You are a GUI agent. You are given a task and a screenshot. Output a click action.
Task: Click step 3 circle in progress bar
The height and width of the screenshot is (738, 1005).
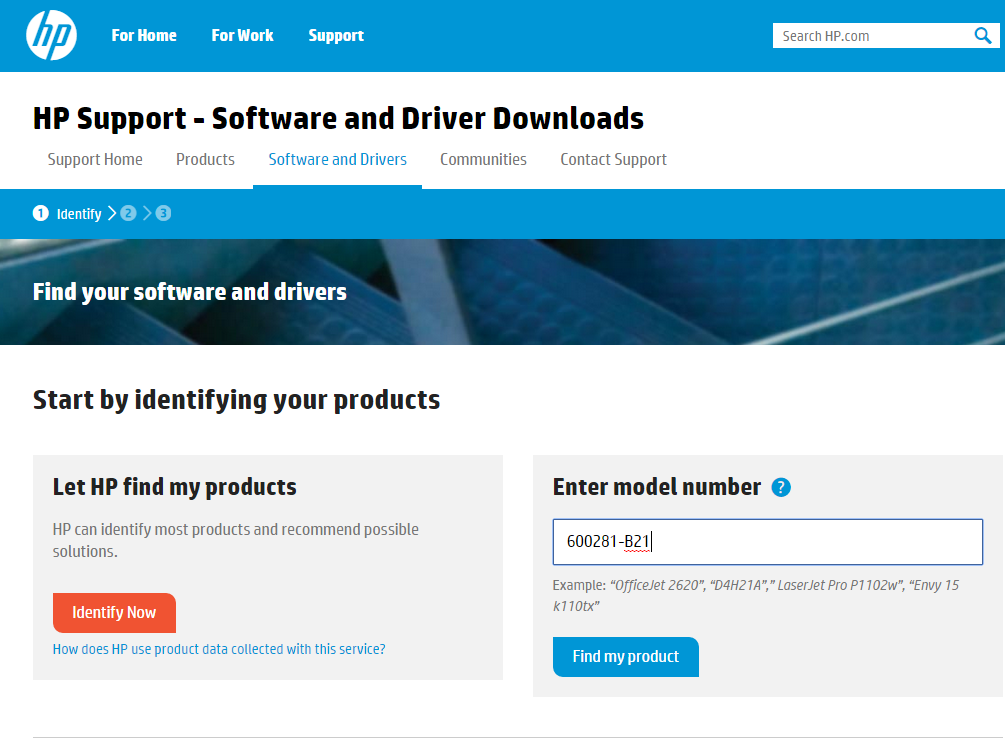point(163,213)
